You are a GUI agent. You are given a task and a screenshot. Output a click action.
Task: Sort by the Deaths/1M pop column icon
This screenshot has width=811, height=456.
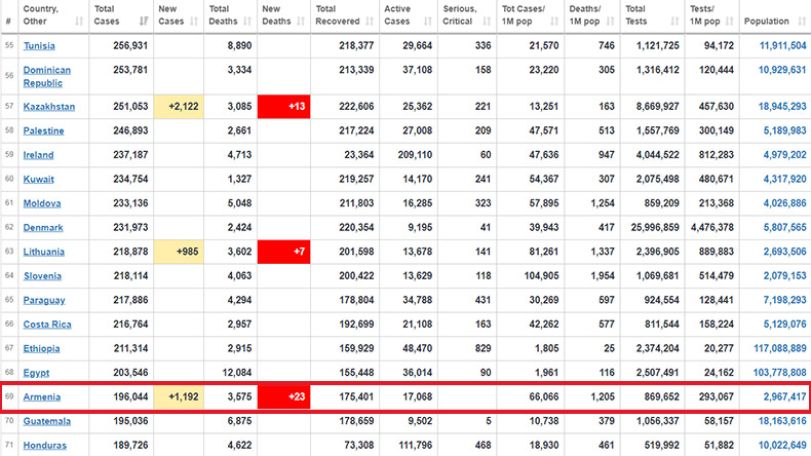[611, 21]
